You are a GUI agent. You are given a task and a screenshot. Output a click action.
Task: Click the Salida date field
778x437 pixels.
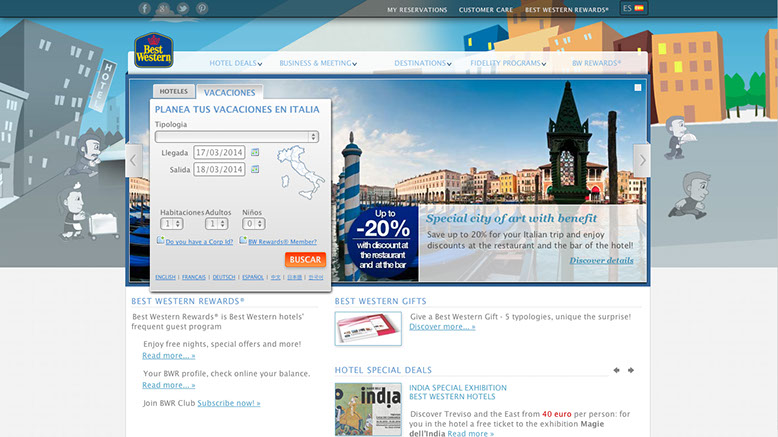[x=219, y=169]
